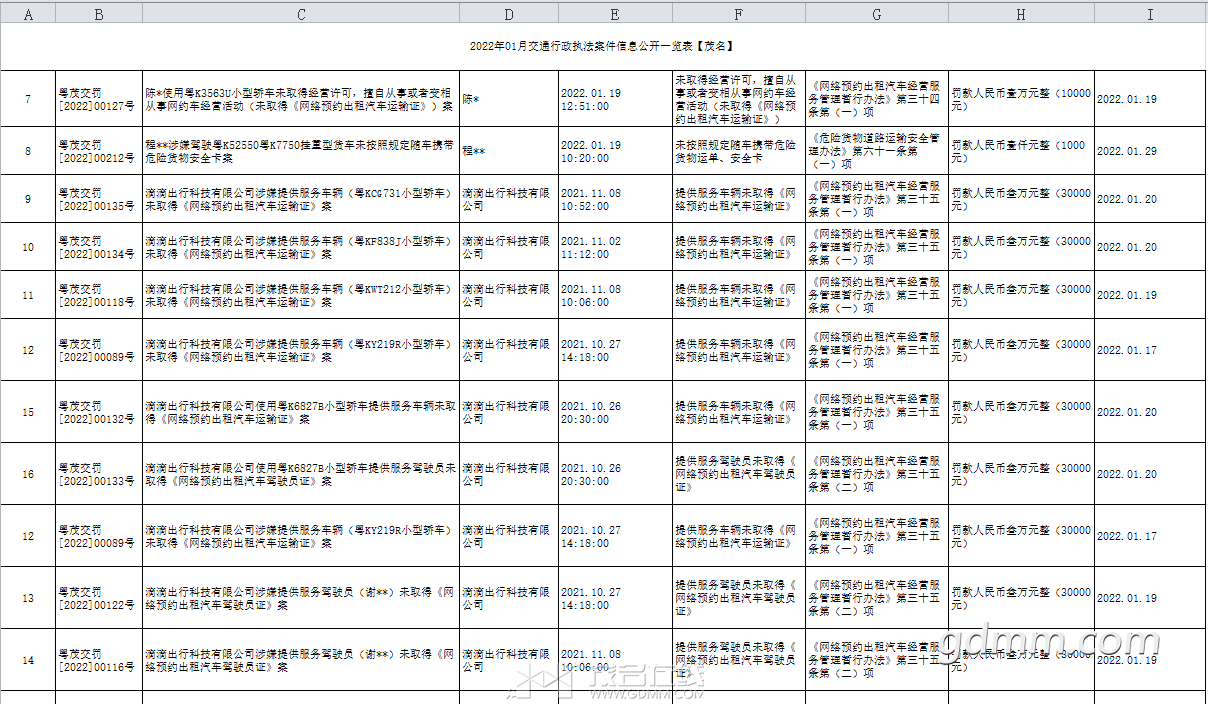Select column I header

(1151, 14)
